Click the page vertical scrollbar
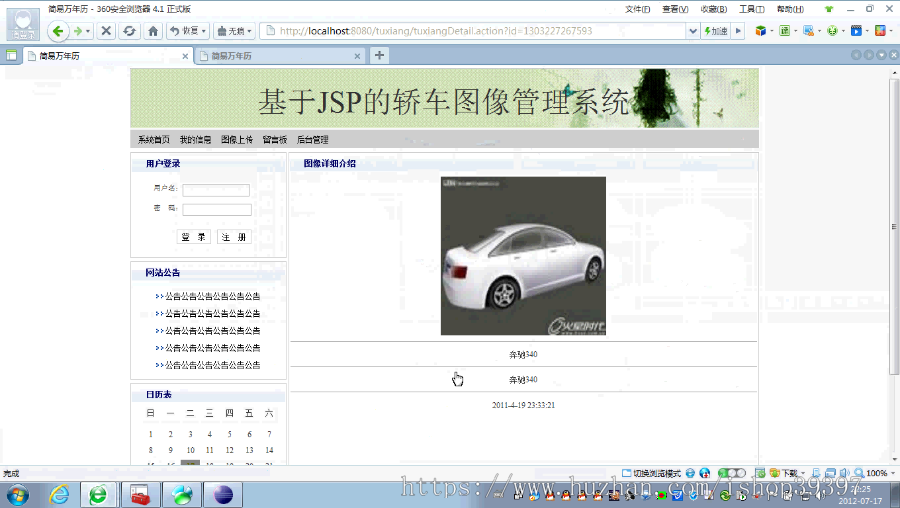 (894, 227)
